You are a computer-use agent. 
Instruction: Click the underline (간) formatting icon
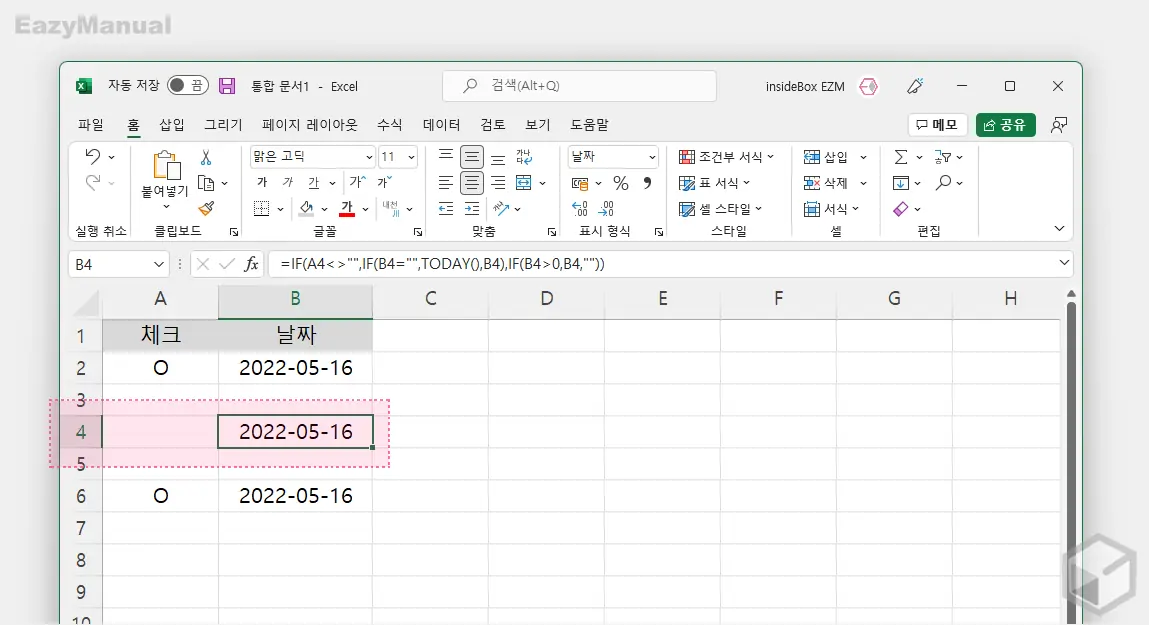[x=313, y=181]
